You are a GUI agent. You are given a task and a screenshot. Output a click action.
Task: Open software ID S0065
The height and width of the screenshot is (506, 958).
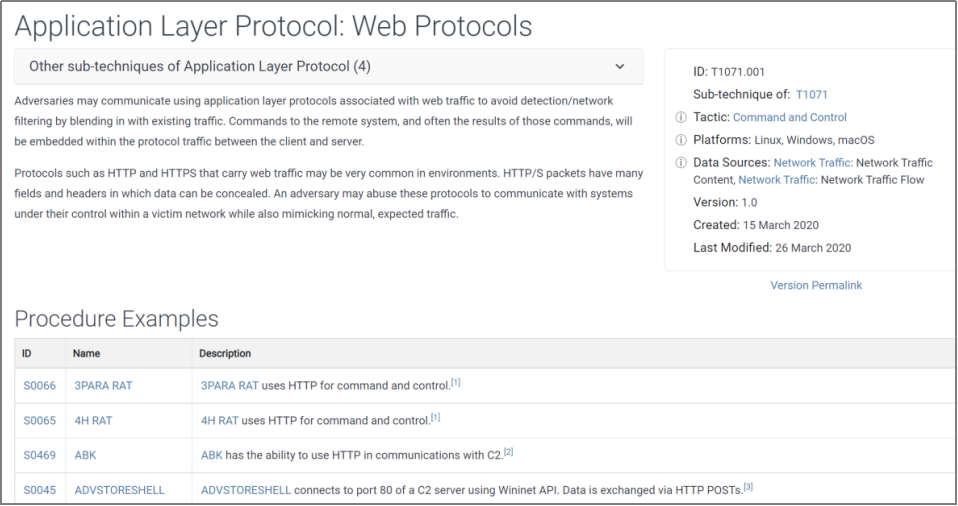tap(39, 420)
